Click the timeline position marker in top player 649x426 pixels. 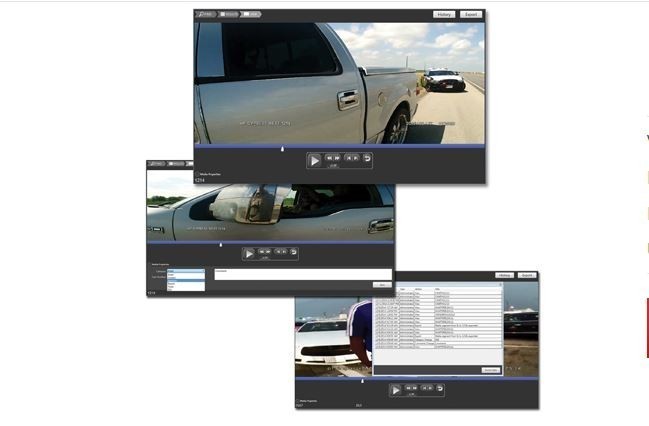click(283, 149)
